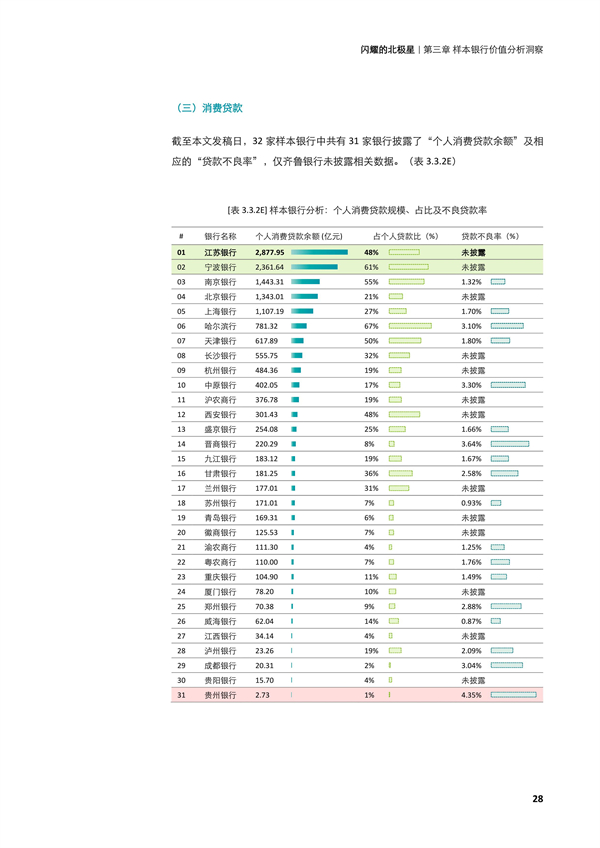Select bank name 贵阳银行
The image size is (600, 848).
220,680
